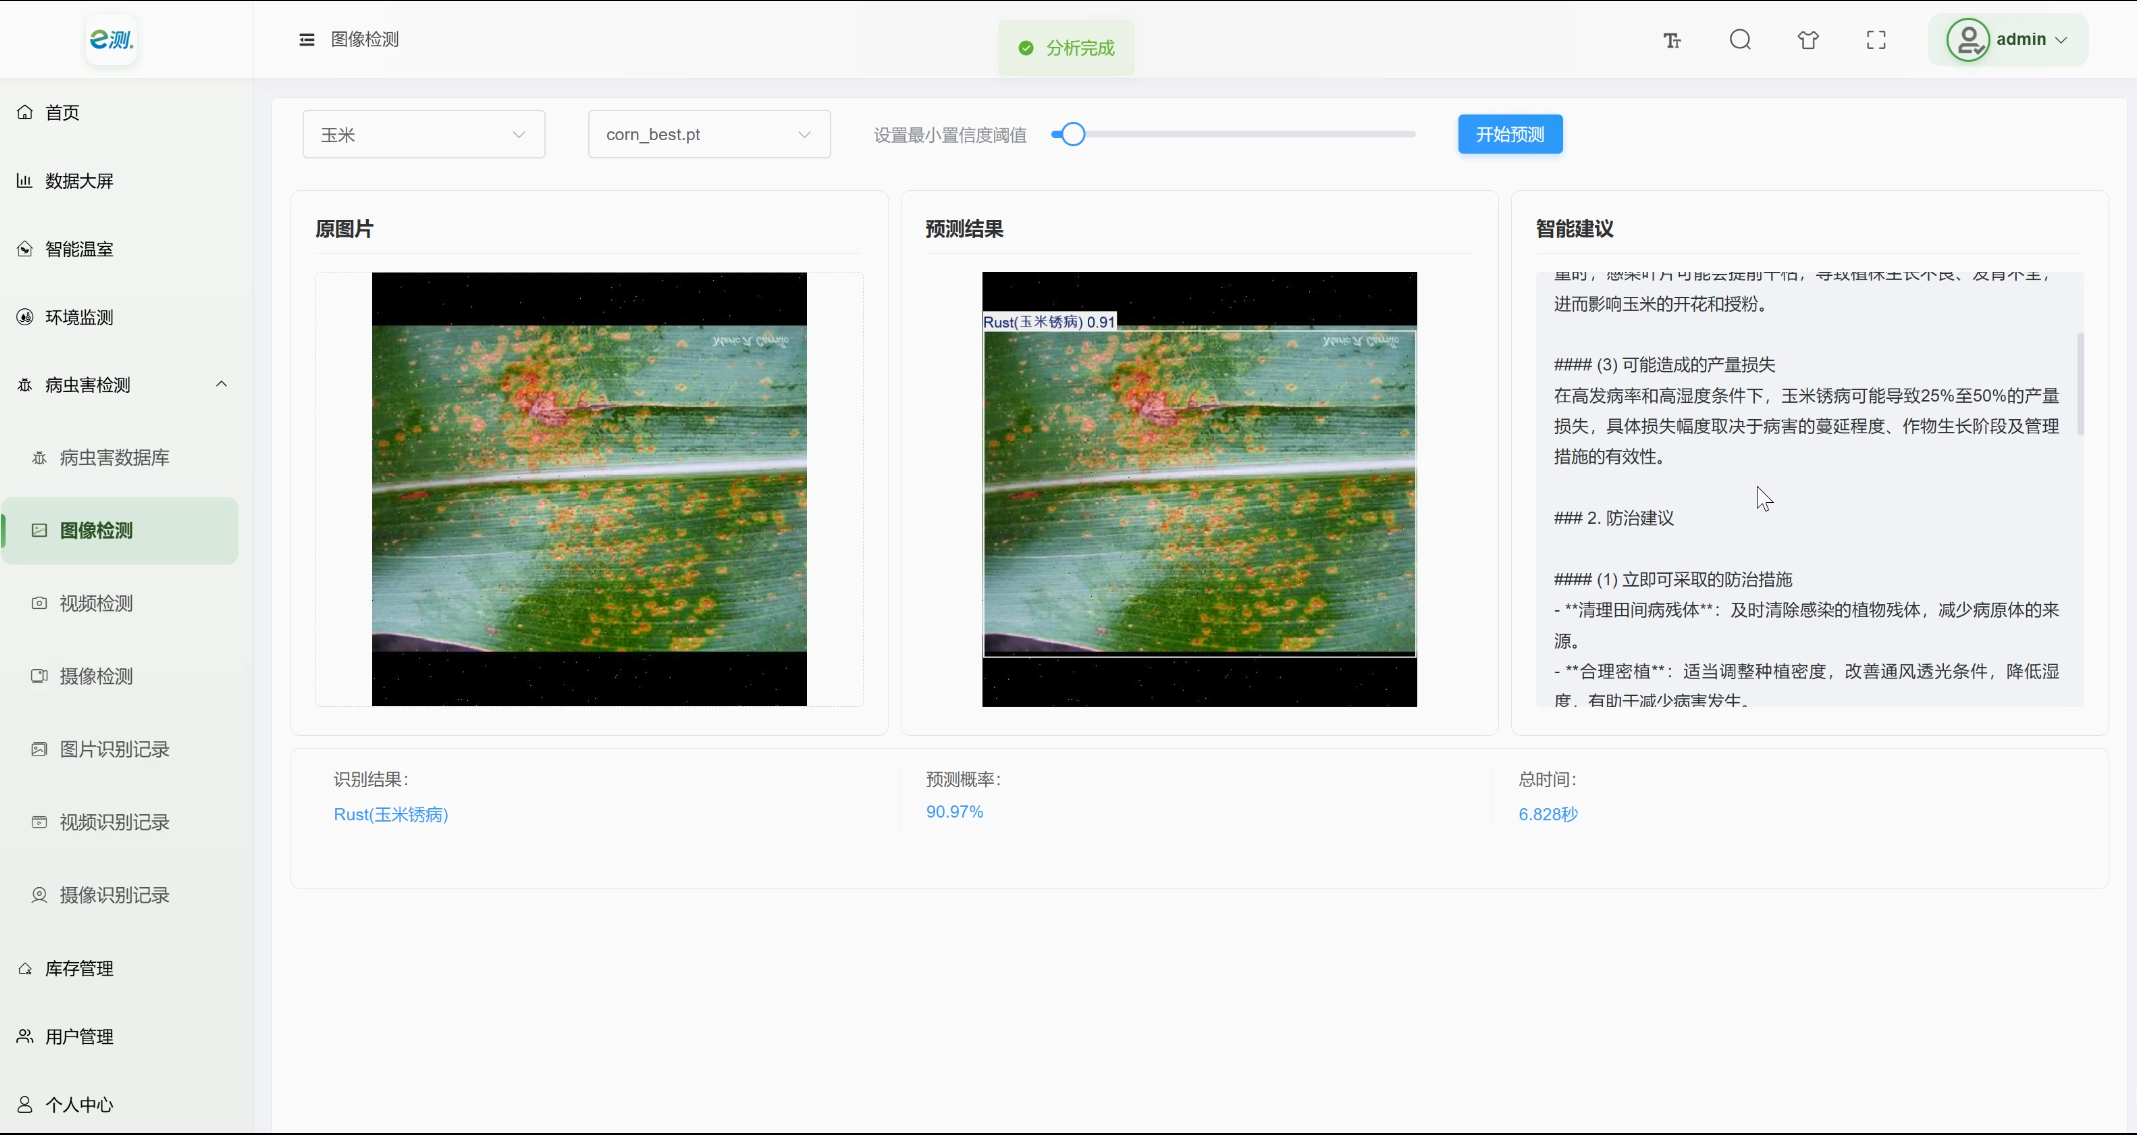The image size is (2137, 1135).
Task: Click the 摄像识别记录 icon
Action: point(40,895)
